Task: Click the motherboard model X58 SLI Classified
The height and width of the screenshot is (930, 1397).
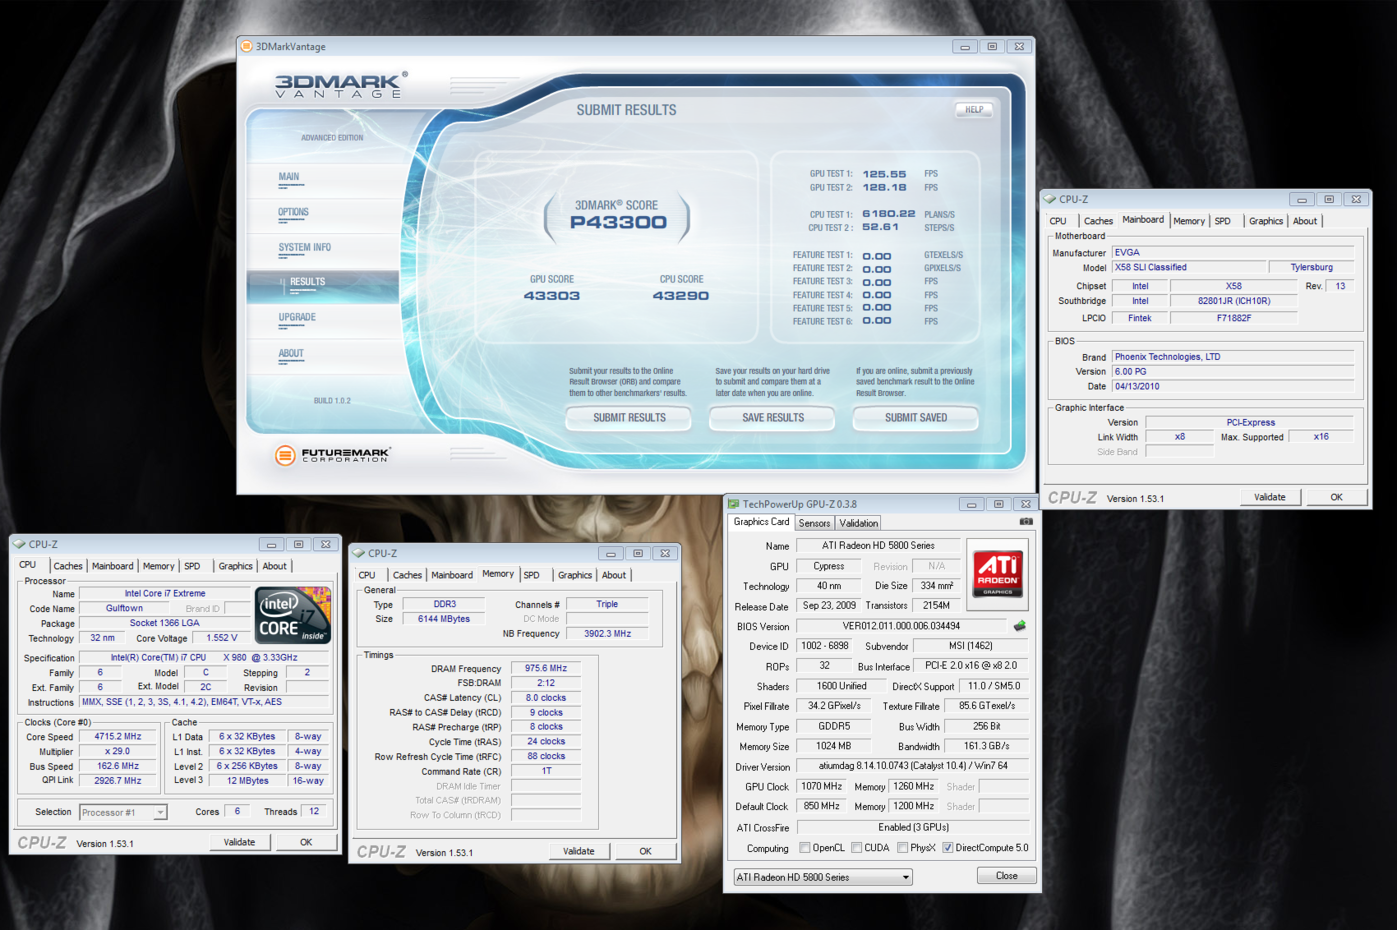Action: (x=1188, y=268)
